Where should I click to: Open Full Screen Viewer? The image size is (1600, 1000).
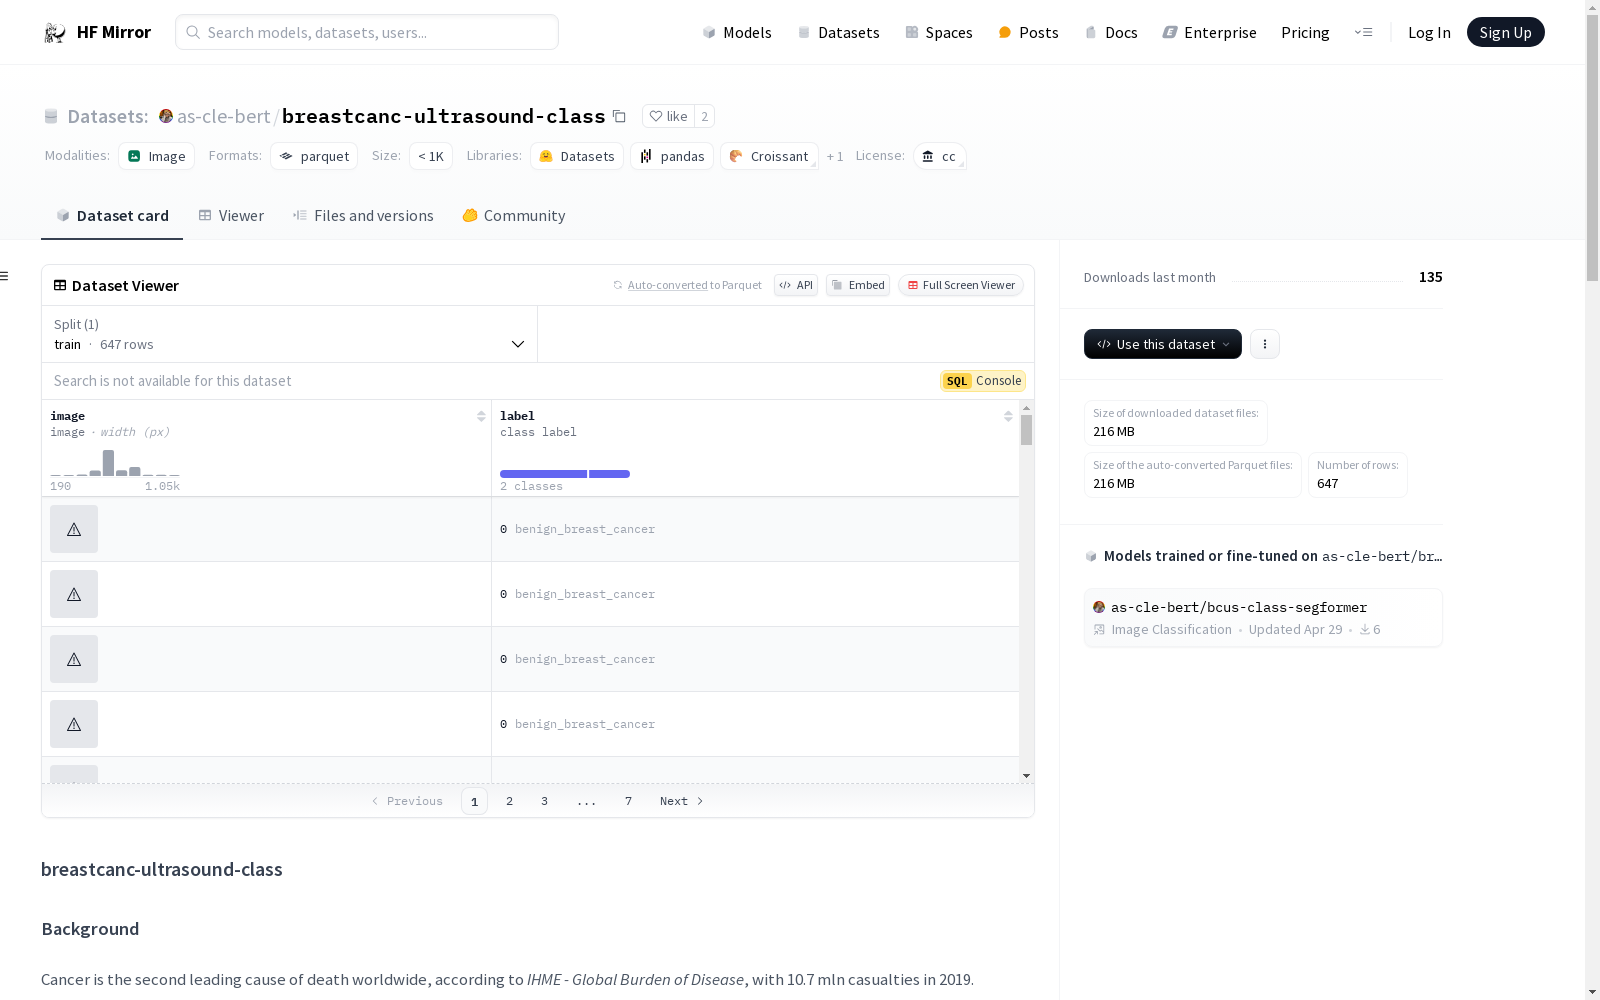[961, 285]
